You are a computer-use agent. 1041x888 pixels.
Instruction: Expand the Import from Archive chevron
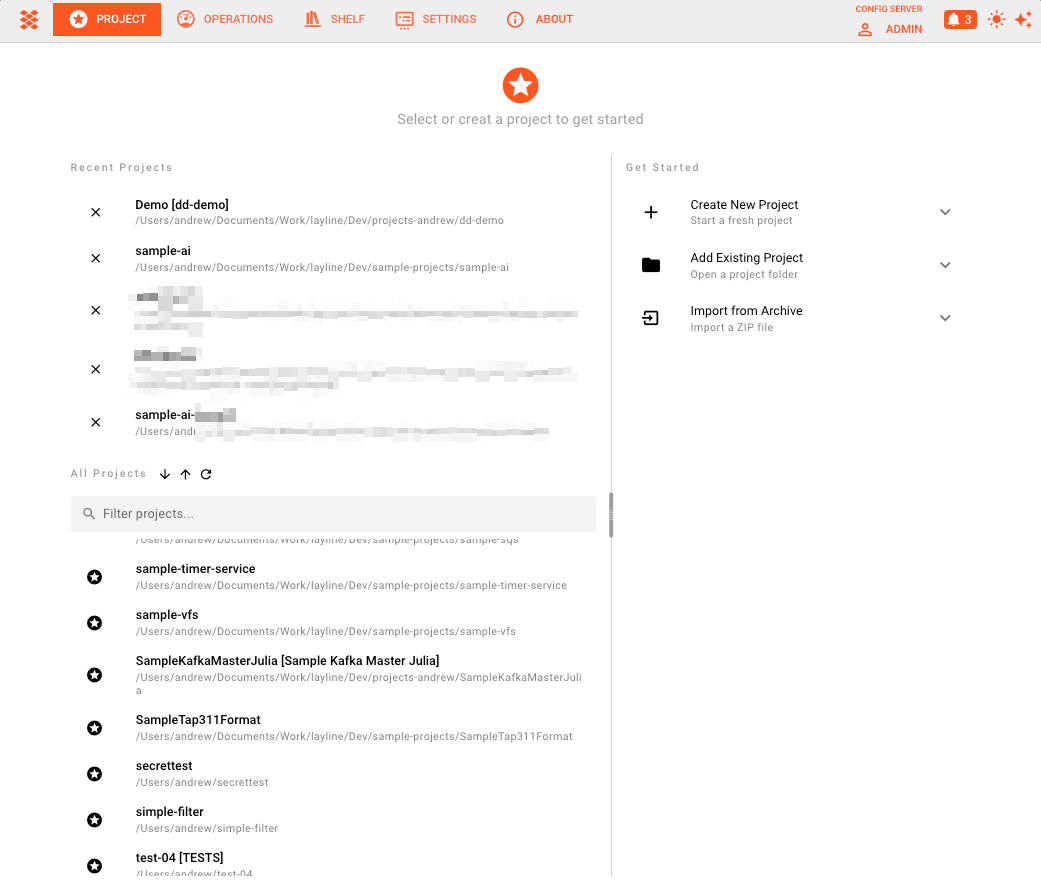[x=945, y=318]
